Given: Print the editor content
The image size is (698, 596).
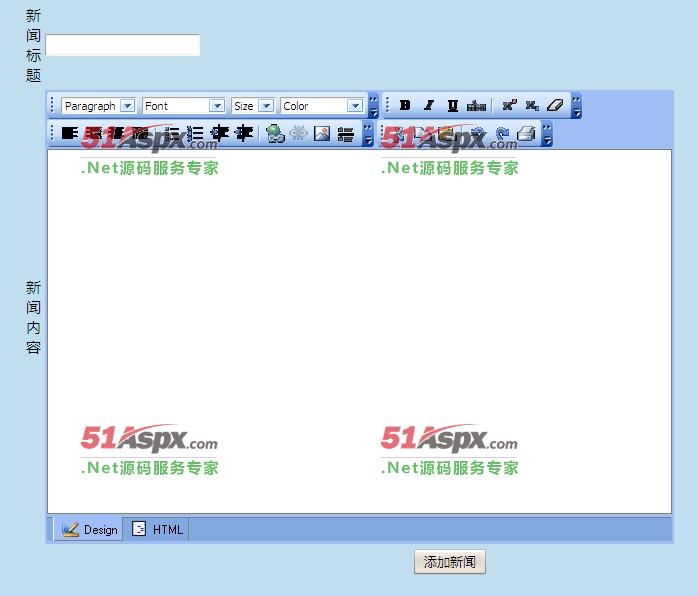Looking at the screenshot, I should (526, 133).
